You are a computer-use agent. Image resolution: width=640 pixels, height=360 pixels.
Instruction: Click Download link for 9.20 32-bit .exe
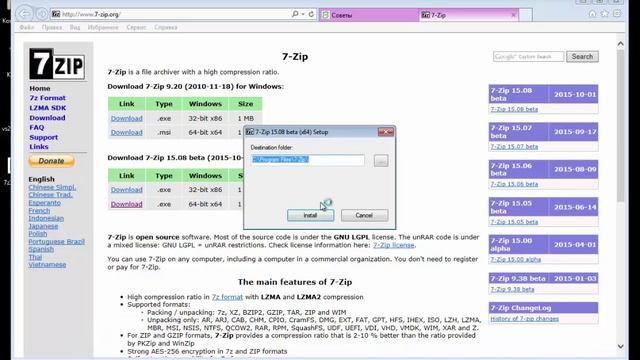coord(127,118)
